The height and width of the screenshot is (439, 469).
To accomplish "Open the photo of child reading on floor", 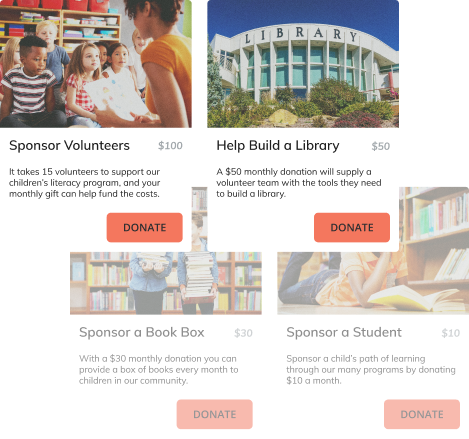I will pos(373,283).
